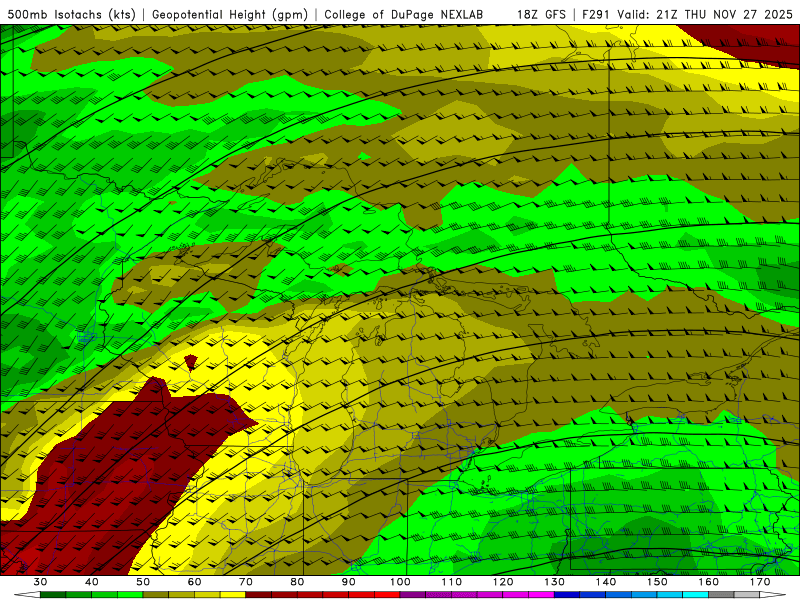Click the "Valid: 21Z THU NOV 27 2025" text
The width and height of the screenshot is (800, 600).
point(705,14)
